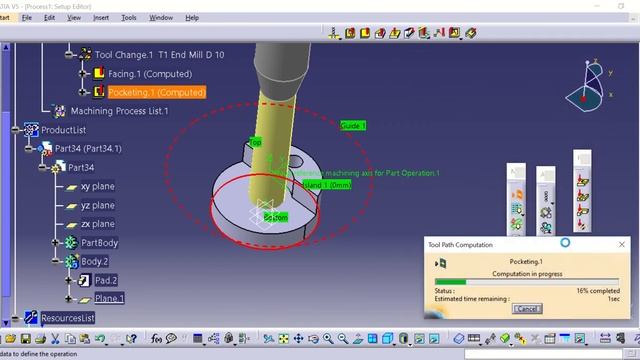The height and width of the screenshot is (360, 640).
Task: Click the orange tool path replay icon
Action: tap(517, 194)
